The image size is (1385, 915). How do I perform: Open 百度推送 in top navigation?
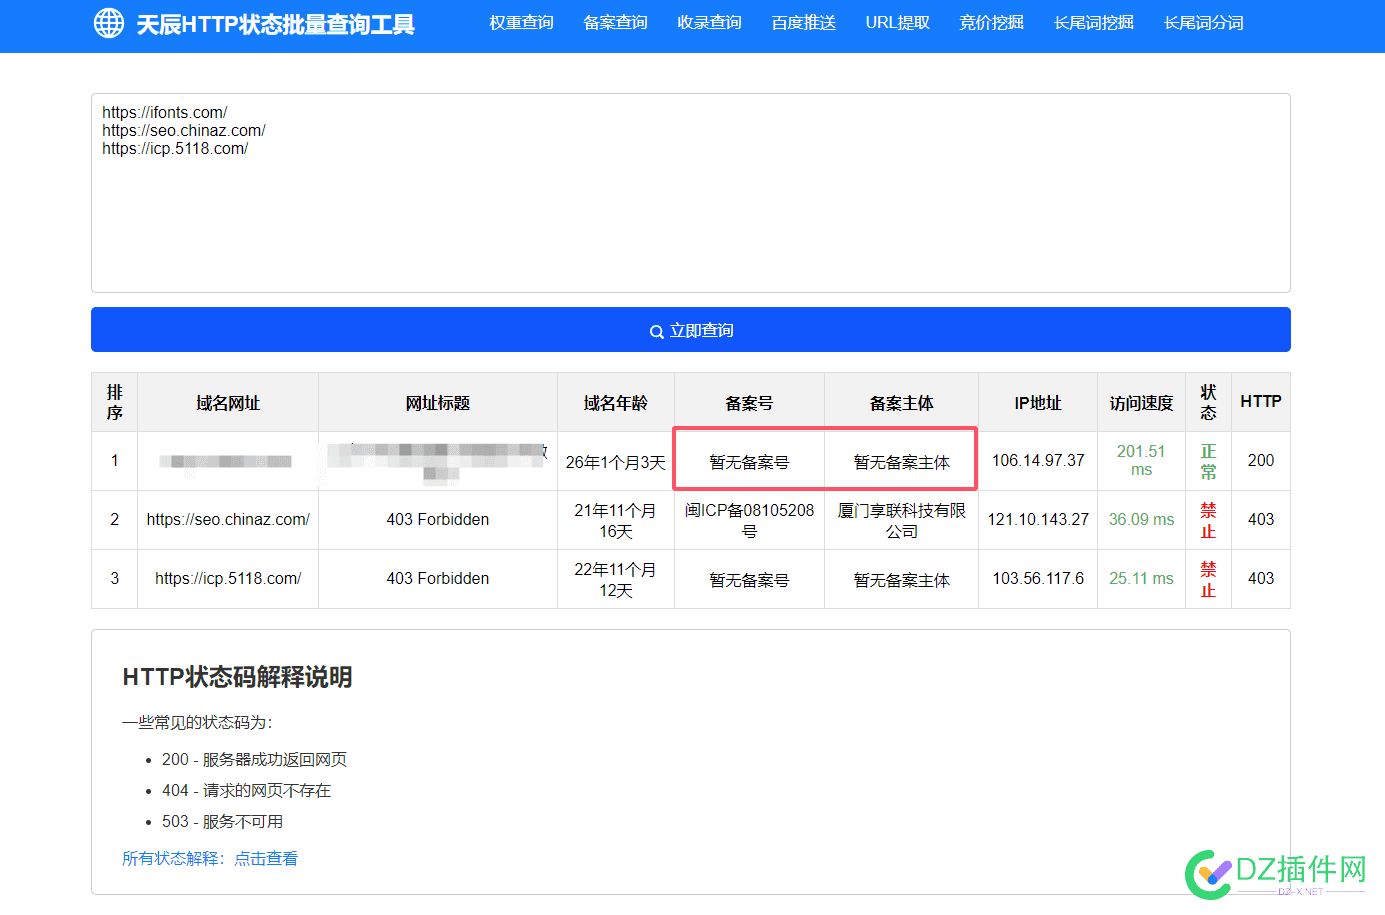pos(803,23)
